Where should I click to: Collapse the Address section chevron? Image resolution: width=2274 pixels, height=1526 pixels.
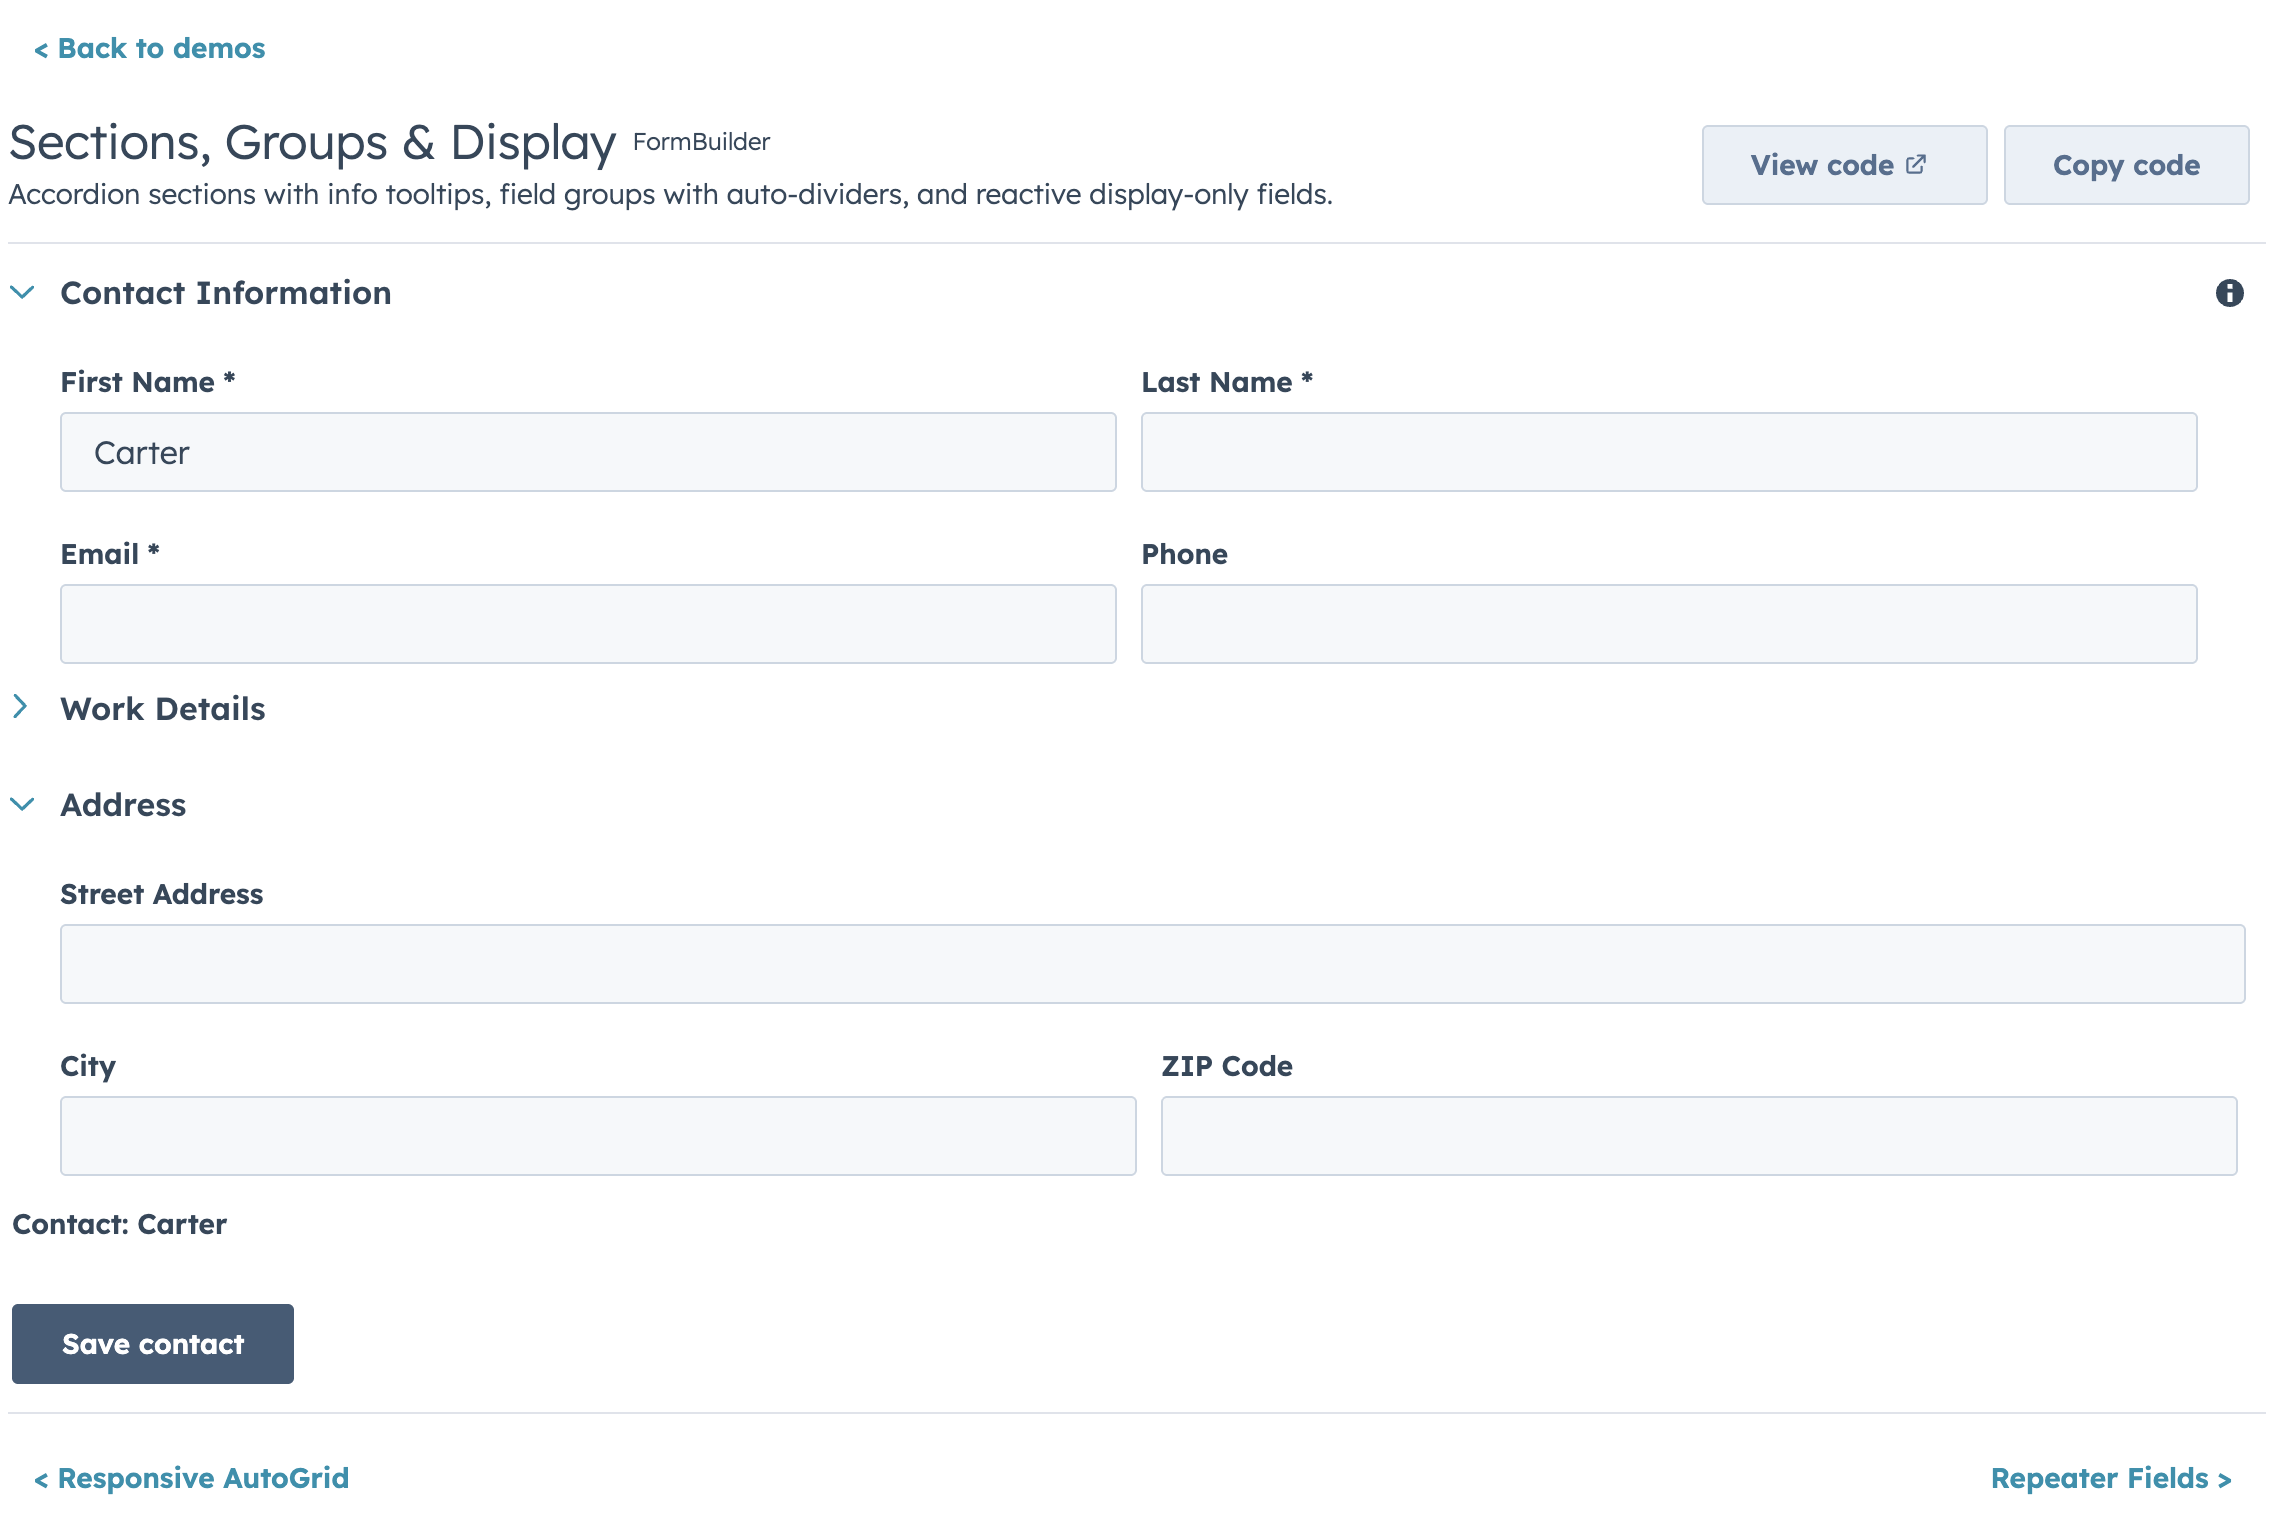22,804
